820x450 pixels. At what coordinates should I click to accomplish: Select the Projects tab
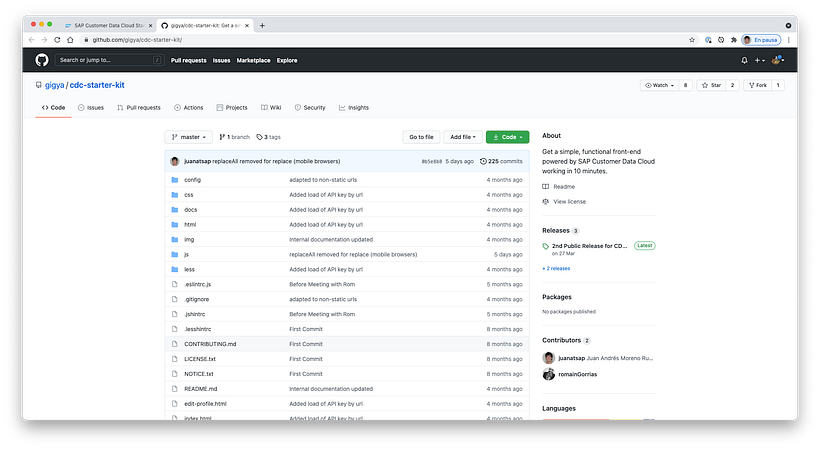point(232,107)
